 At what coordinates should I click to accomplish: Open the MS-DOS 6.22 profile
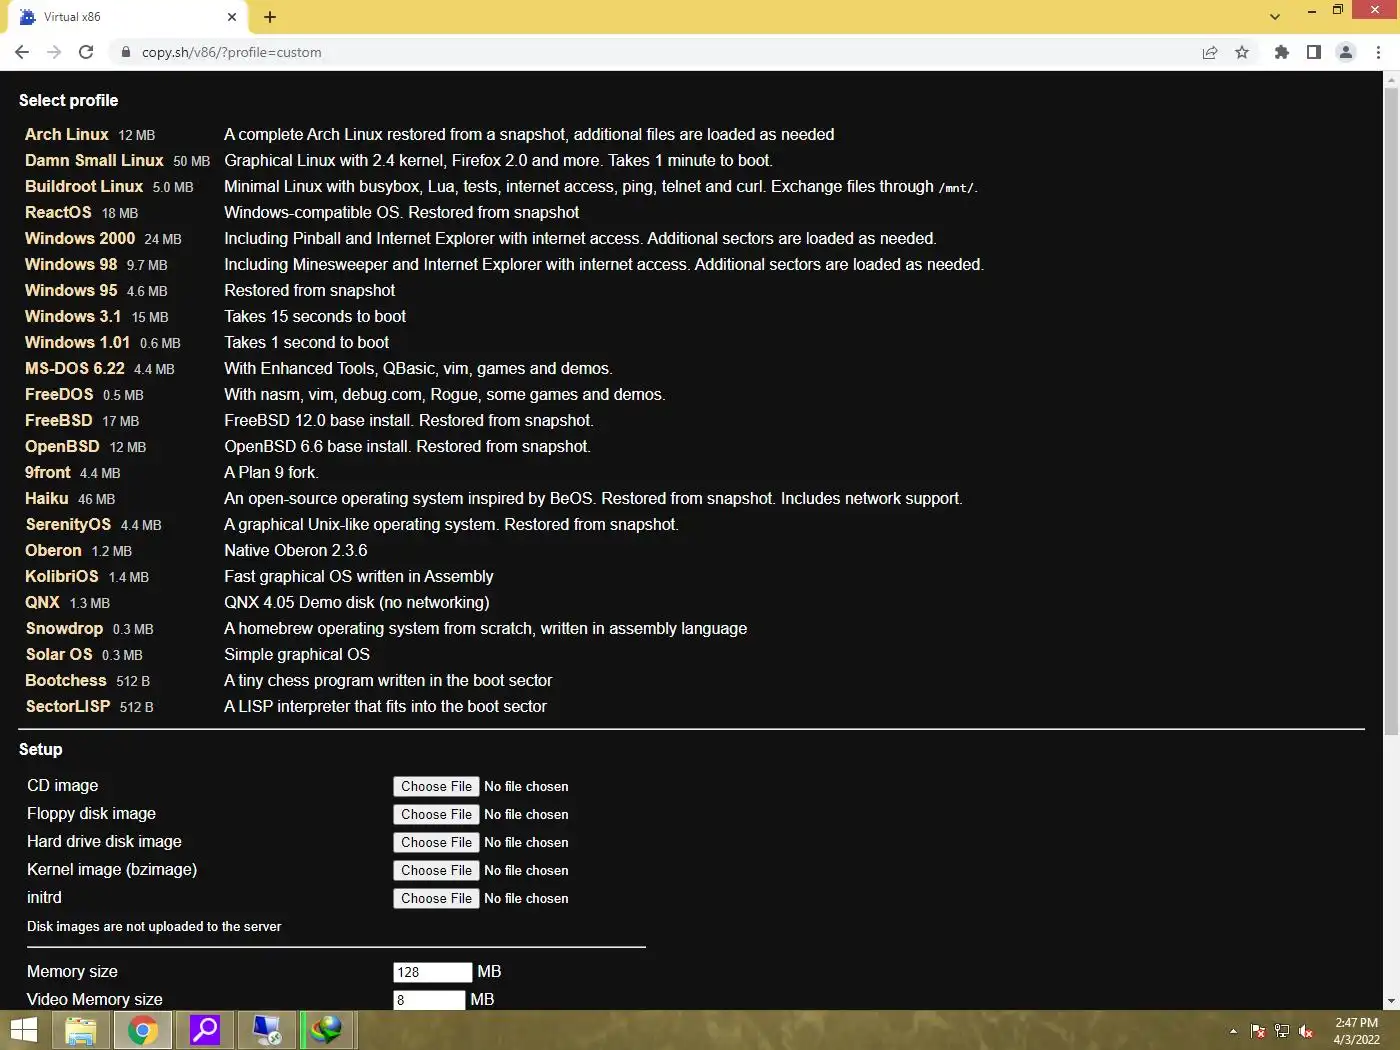point(75,368)
